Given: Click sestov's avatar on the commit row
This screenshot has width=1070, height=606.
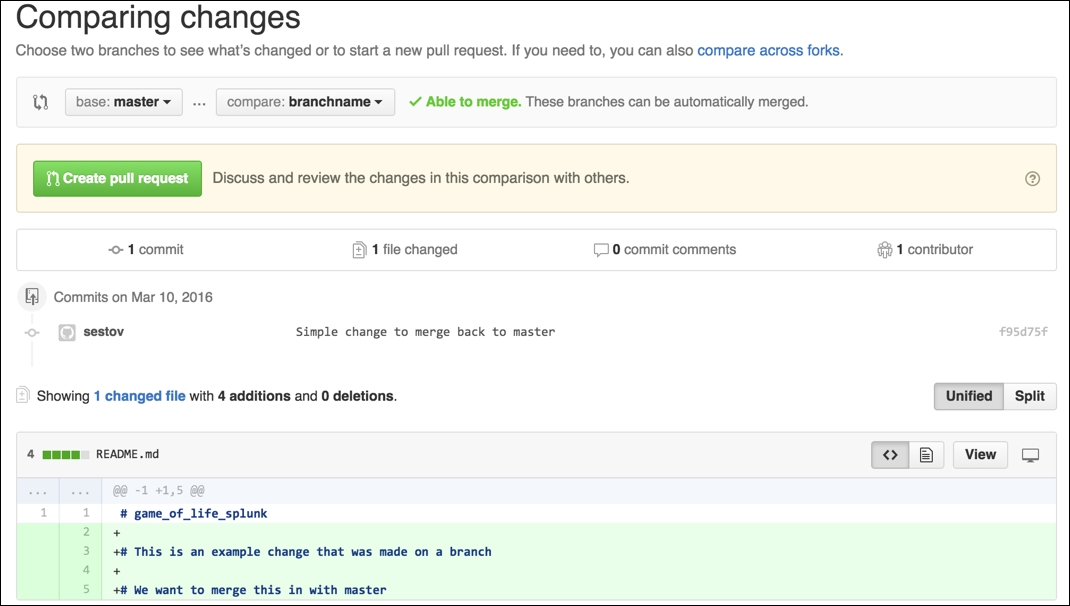Looking at the screenshot, I should pos(66,331).
